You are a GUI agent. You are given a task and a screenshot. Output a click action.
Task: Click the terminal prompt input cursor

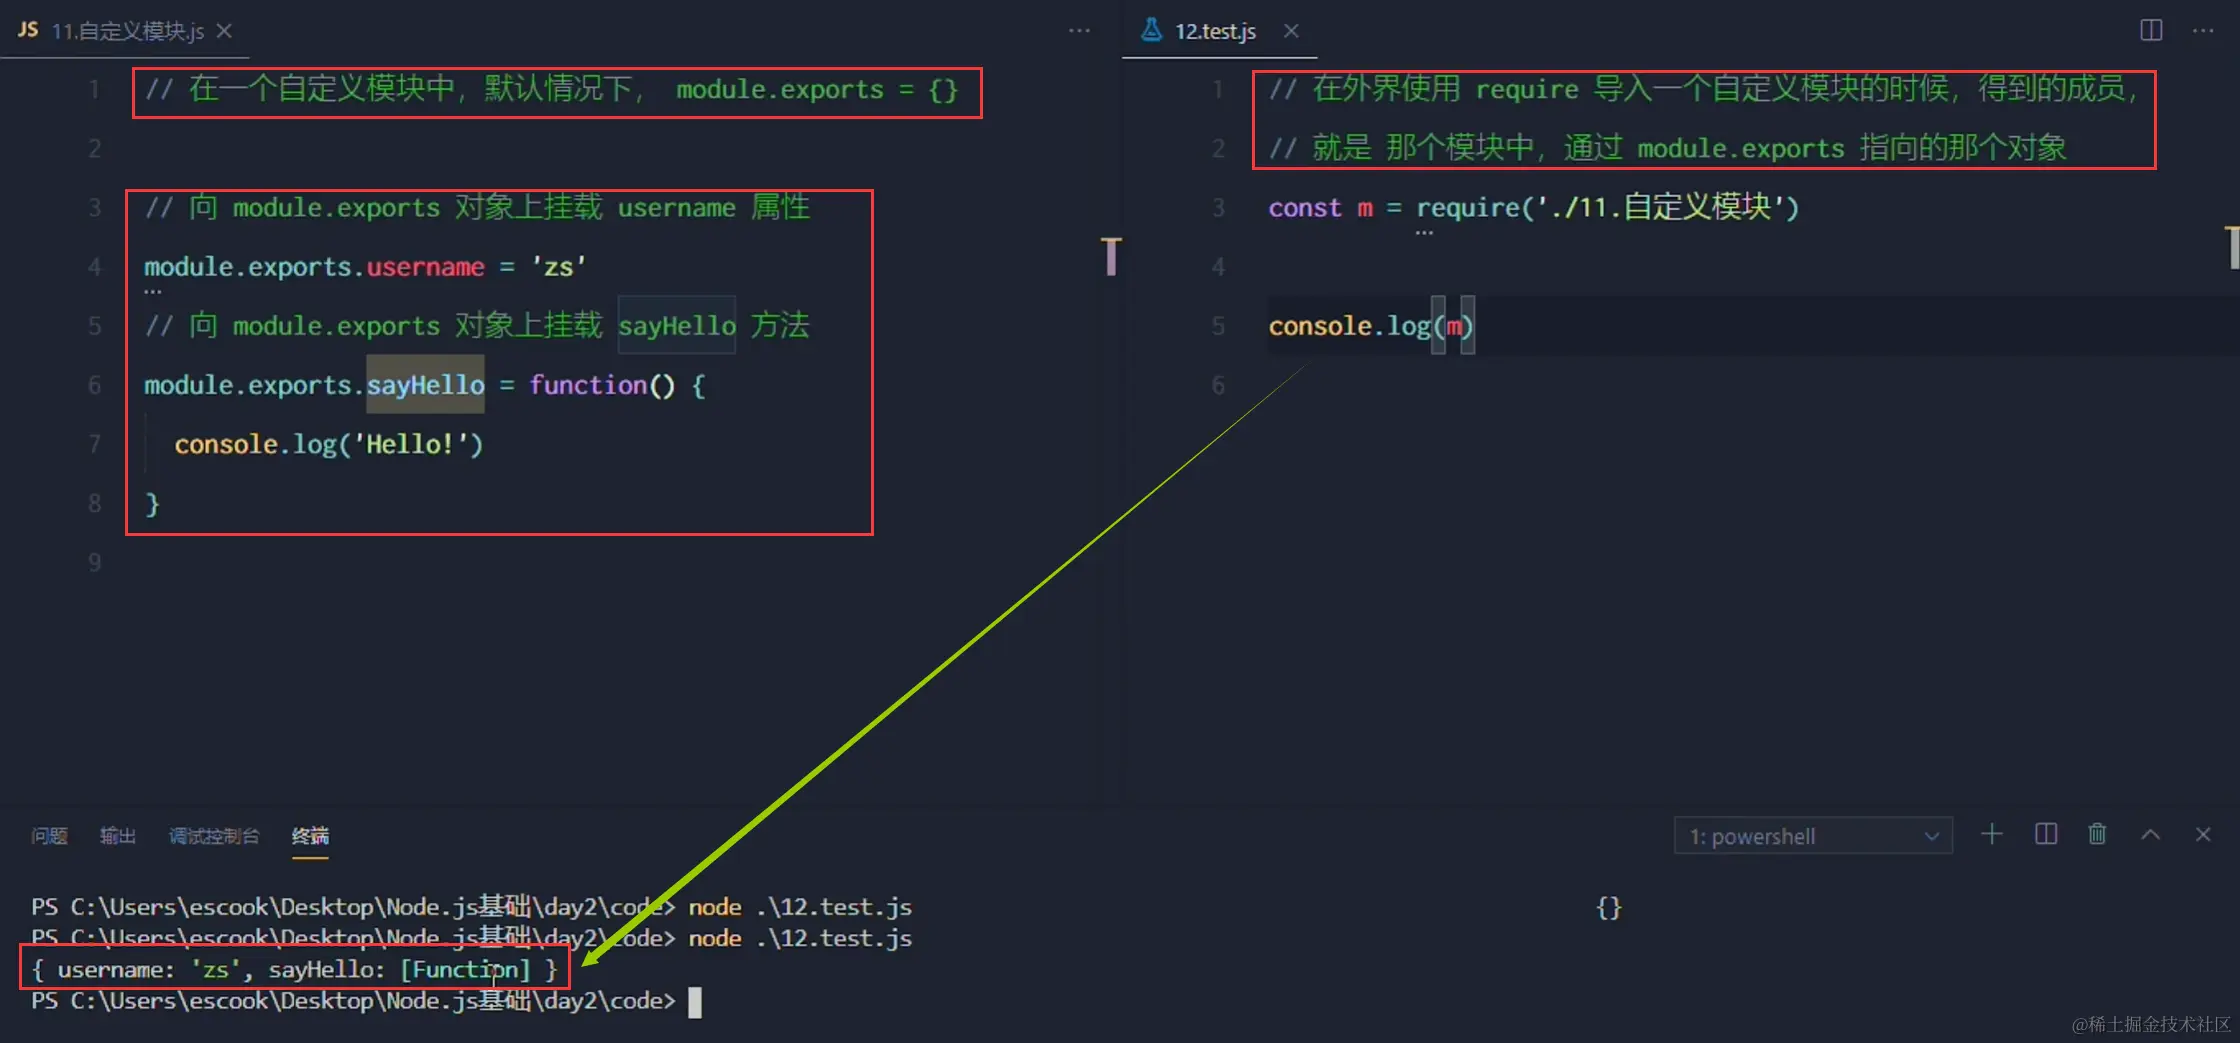[695, 1002]
